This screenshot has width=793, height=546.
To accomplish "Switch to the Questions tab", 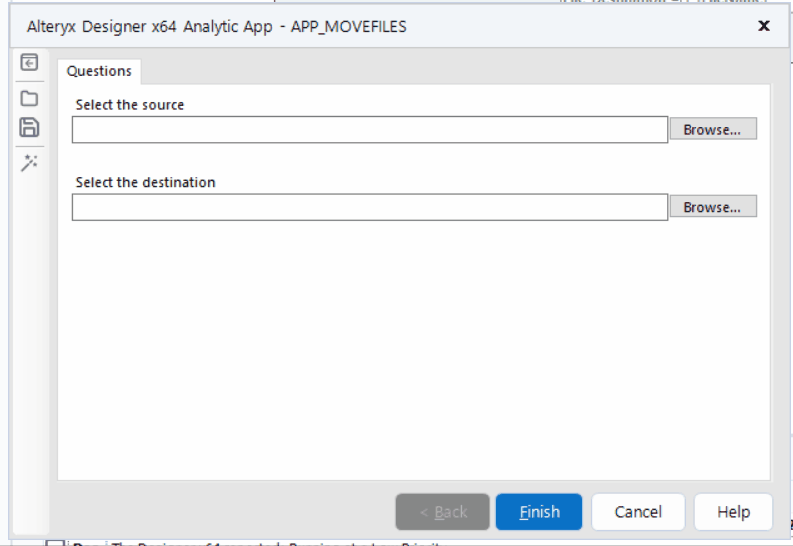I will [x=99, y=71].
